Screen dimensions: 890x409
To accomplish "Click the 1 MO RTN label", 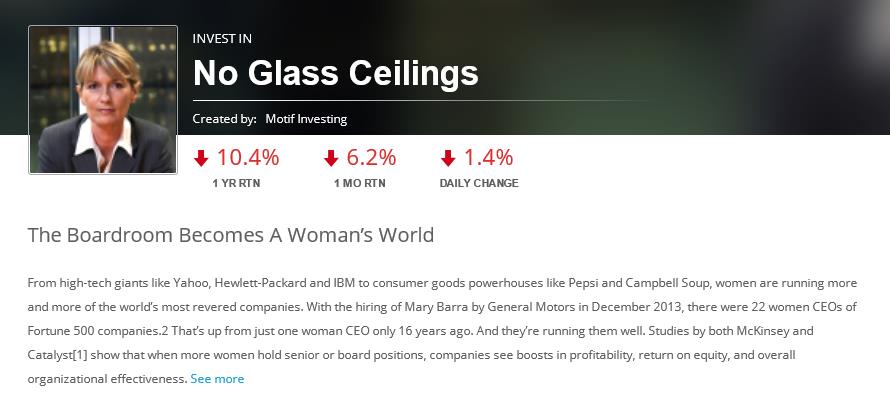I will 359,183.
